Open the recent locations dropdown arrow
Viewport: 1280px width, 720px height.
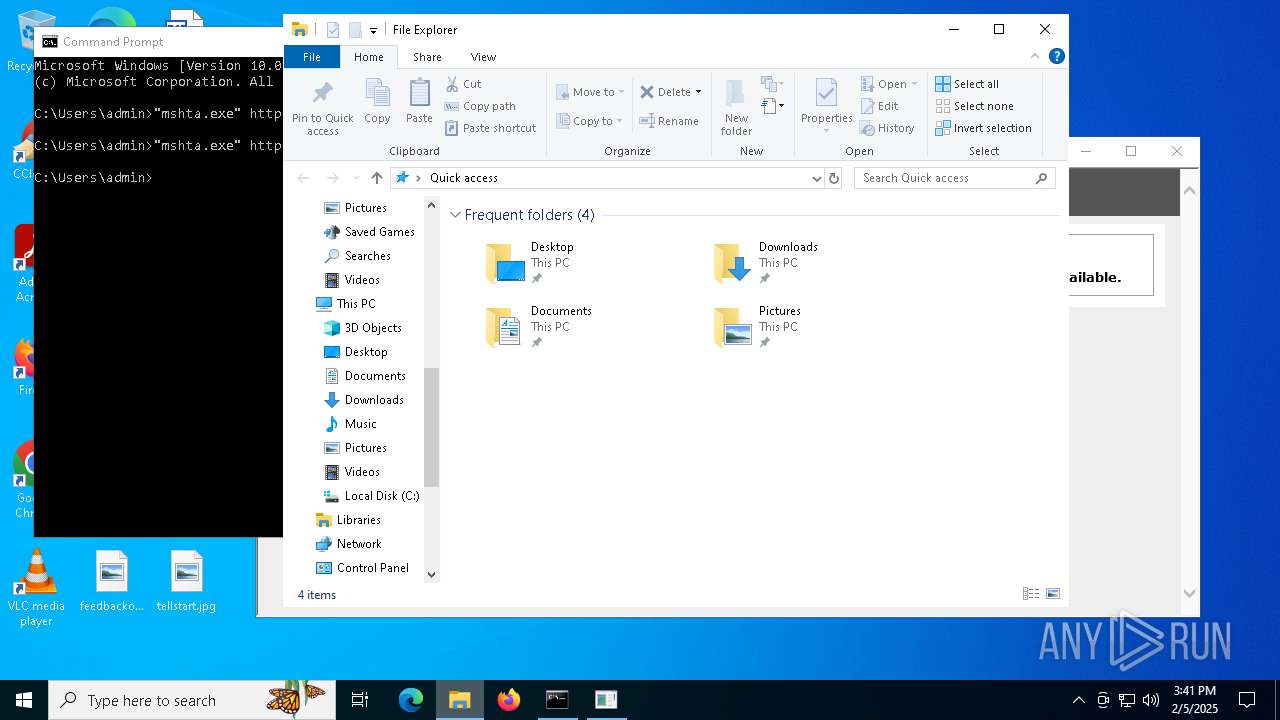[x=356, y=178]
